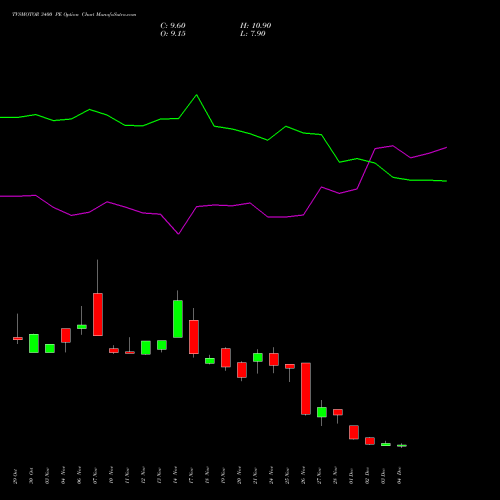Click the green candle above 13 Nov
The height and width of the screenshot is (500, 500).
point(162,345)
